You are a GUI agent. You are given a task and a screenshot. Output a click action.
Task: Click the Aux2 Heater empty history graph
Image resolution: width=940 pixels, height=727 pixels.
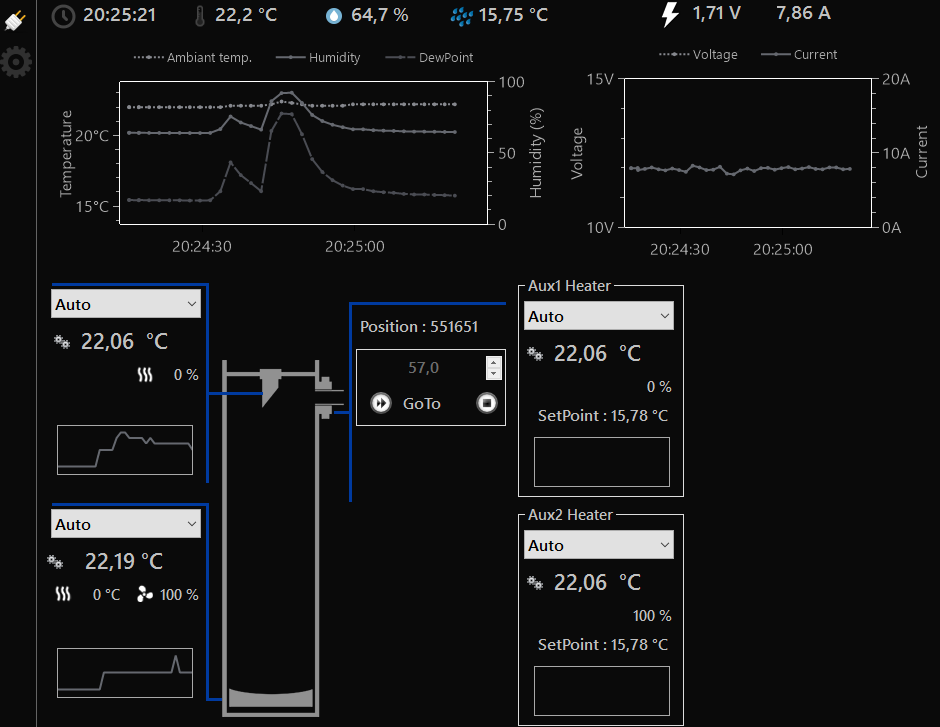point(602,690)
